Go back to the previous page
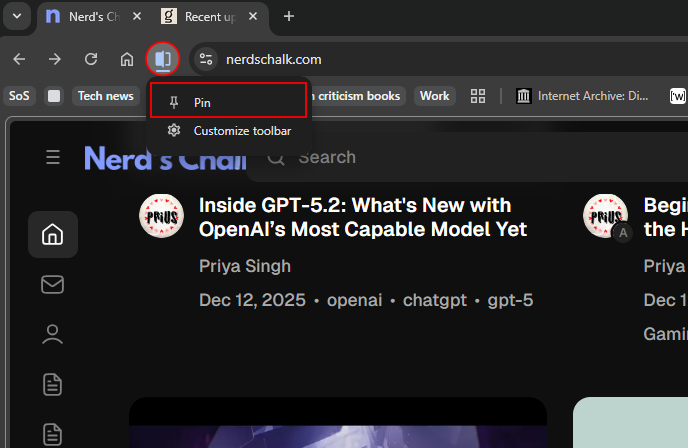 coord(19,59)
